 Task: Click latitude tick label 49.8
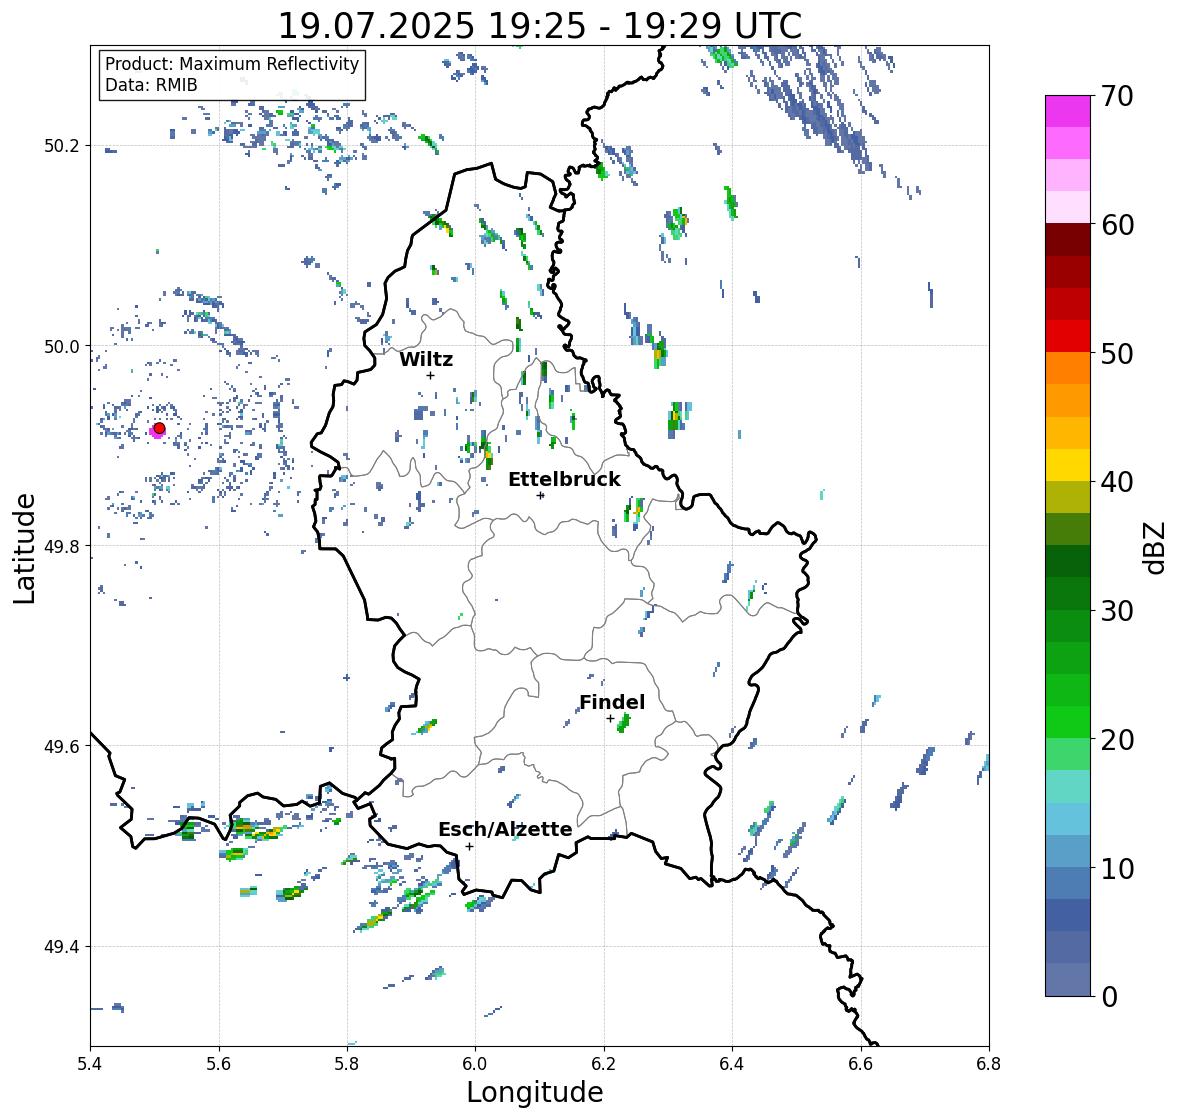[61, 546]
